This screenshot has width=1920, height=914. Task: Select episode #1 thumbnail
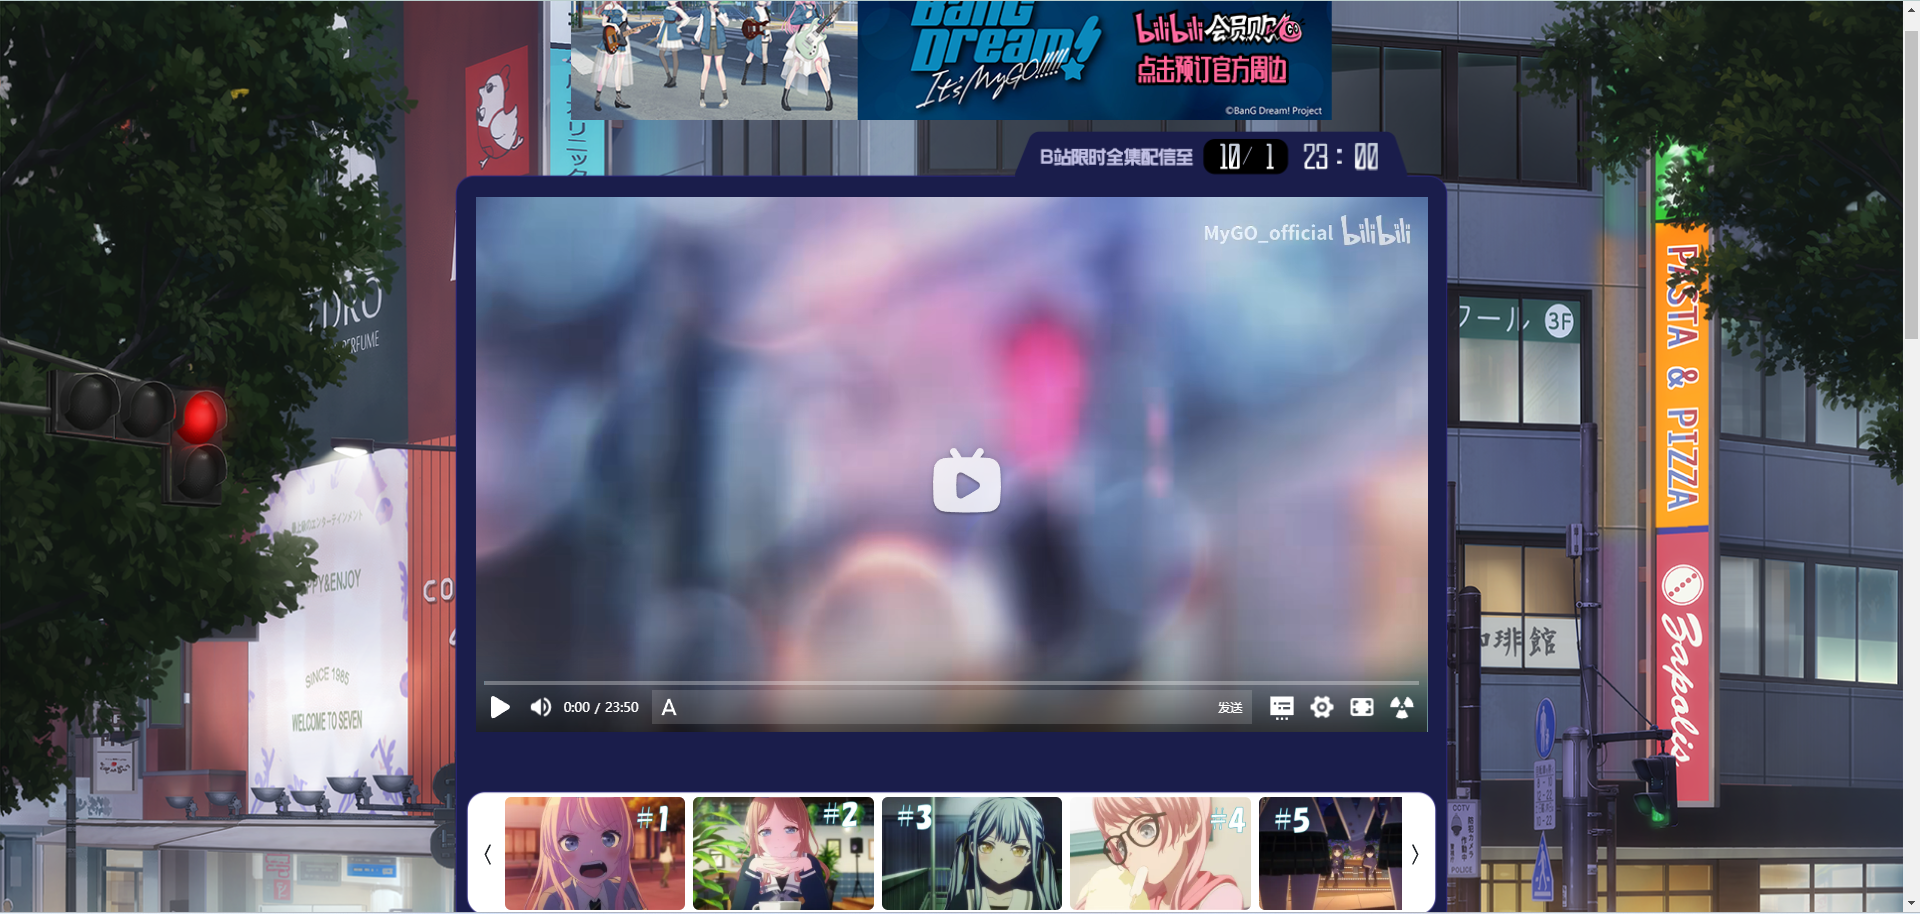[595, 853]
